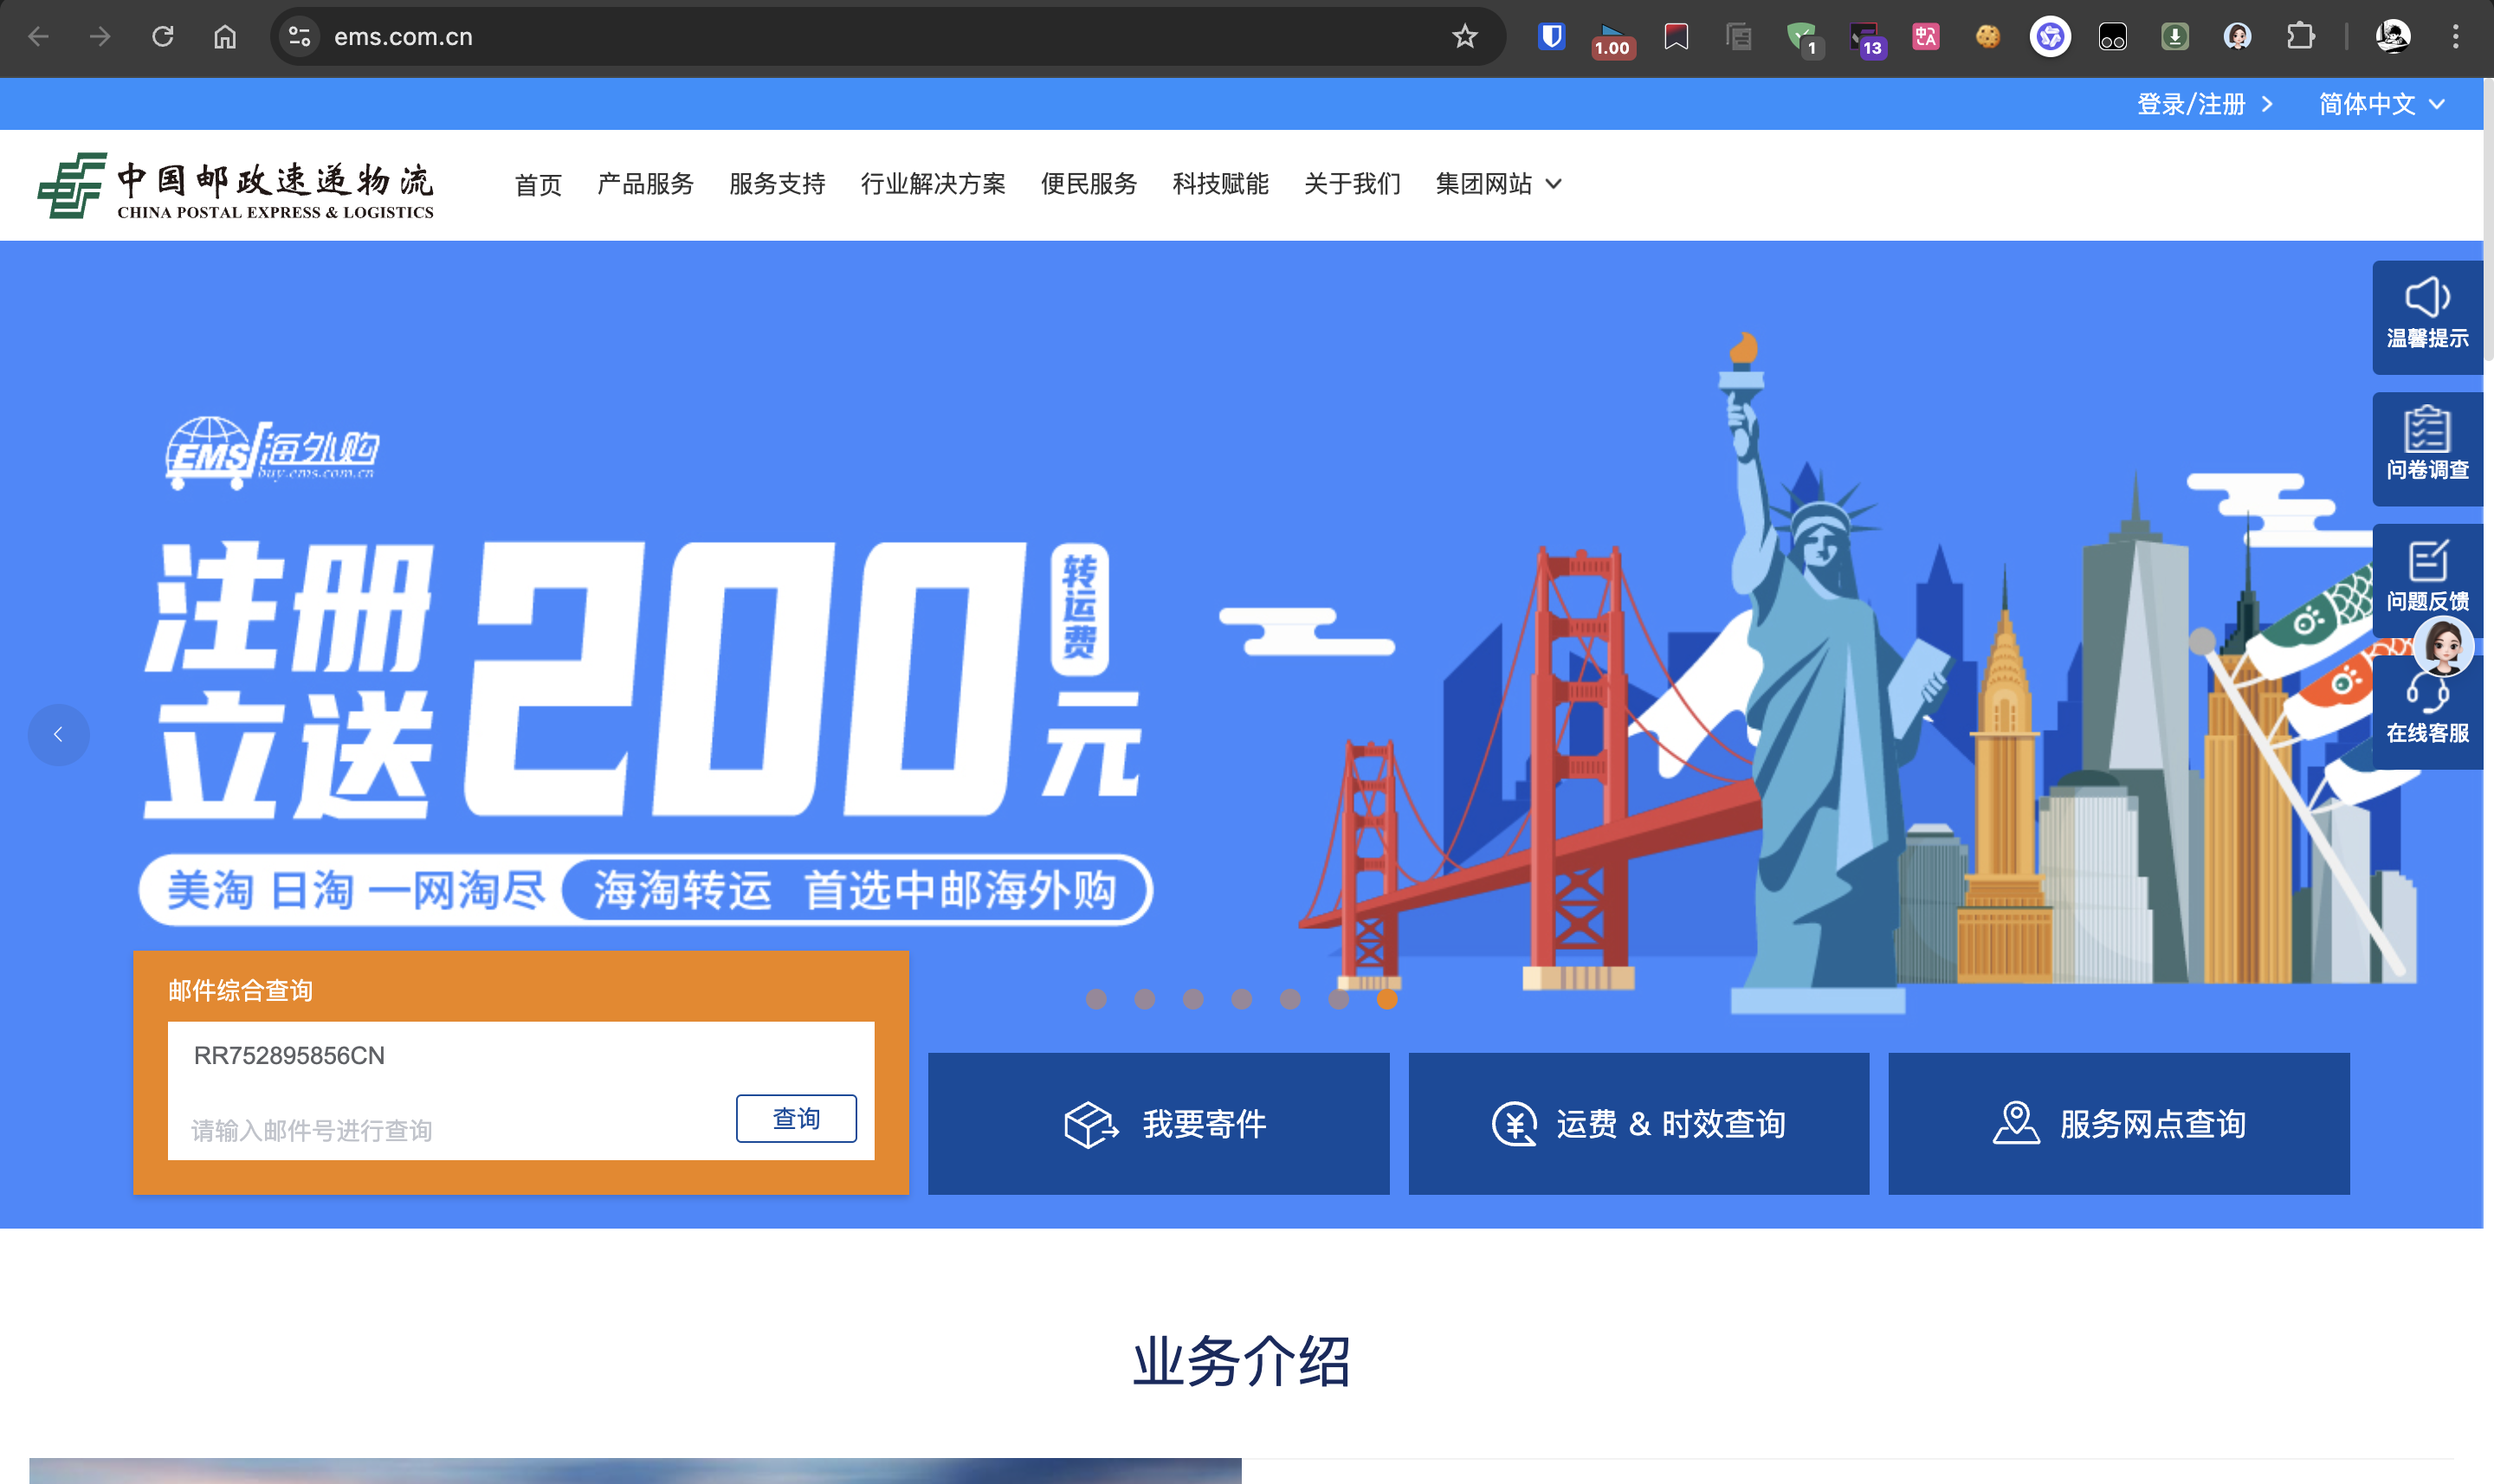
Task: Open the circular blue extension icon
Action: coord(2050,37)
